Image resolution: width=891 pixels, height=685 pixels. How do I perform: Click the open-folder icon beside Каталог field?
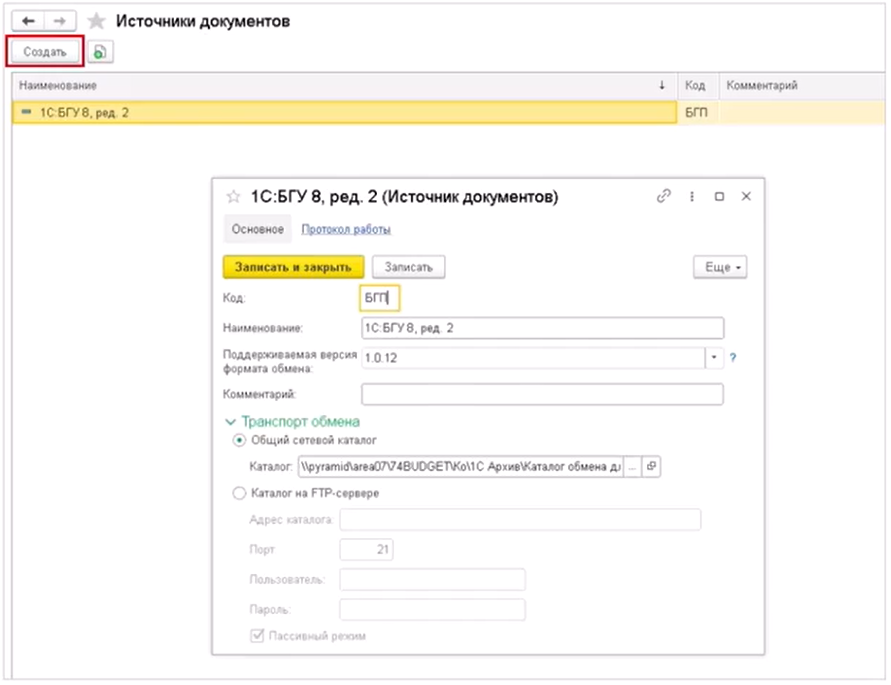coord(652,466)
